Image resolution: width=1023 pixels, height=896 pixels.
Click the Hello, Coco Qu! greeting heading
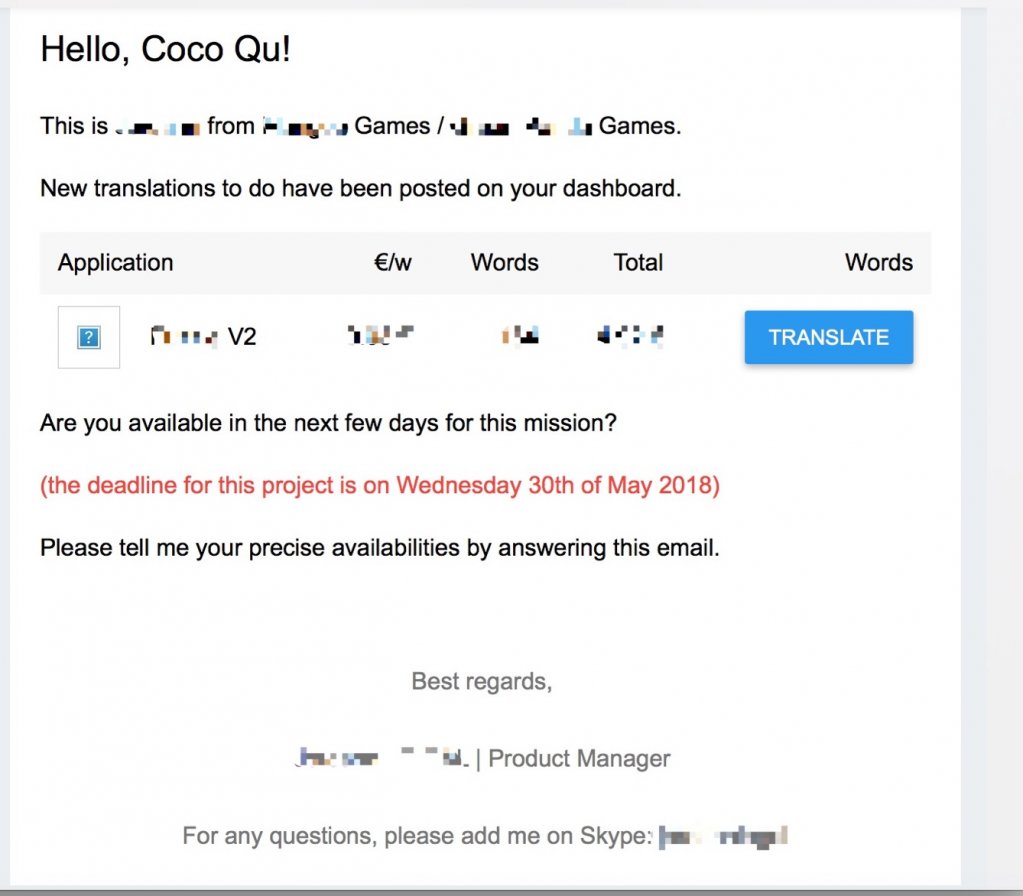[x=166, y=49]
